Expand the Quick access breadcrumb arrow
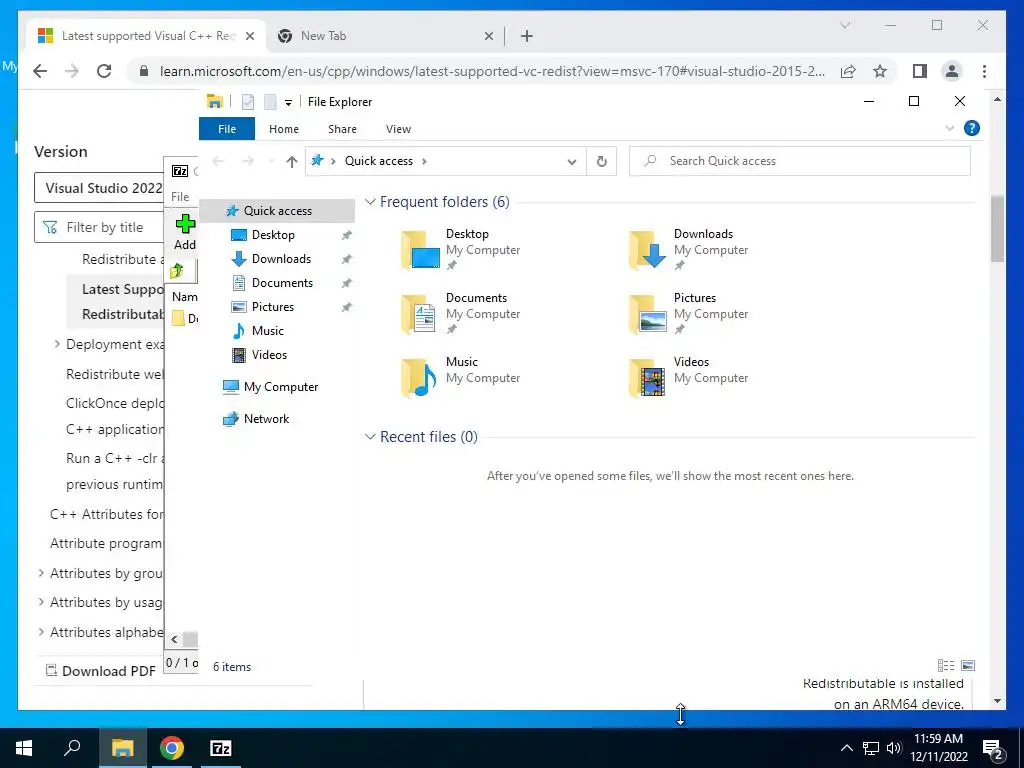The height and width of the screenshot is (768, 1024). click(424, 161)
